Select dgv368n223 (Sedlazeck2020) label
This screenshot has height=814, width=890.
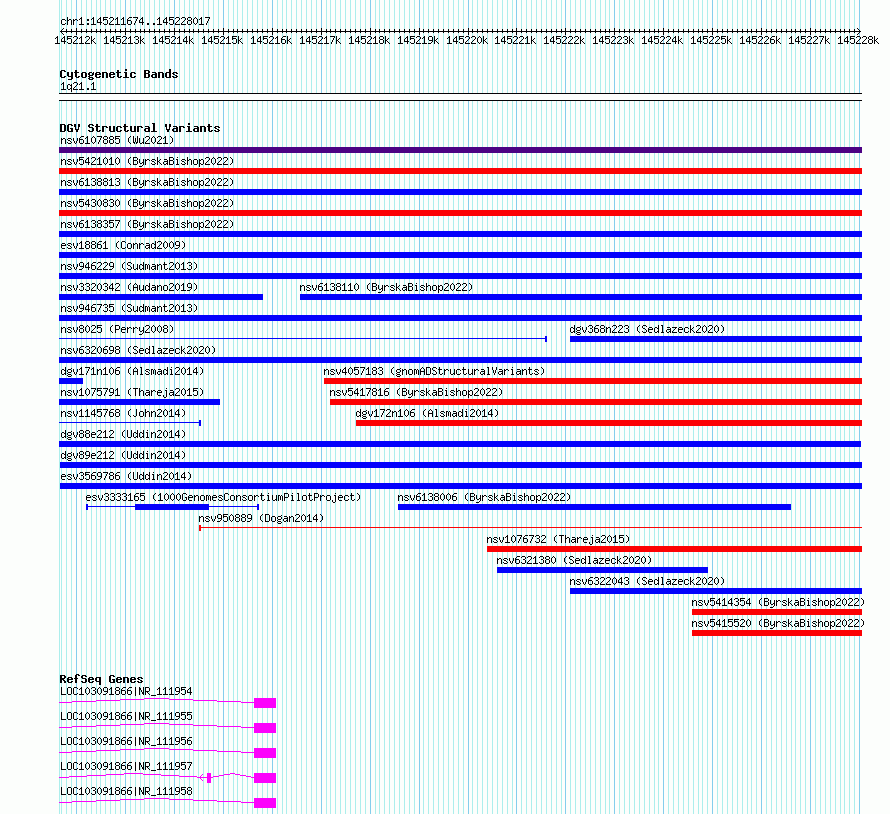647,329
